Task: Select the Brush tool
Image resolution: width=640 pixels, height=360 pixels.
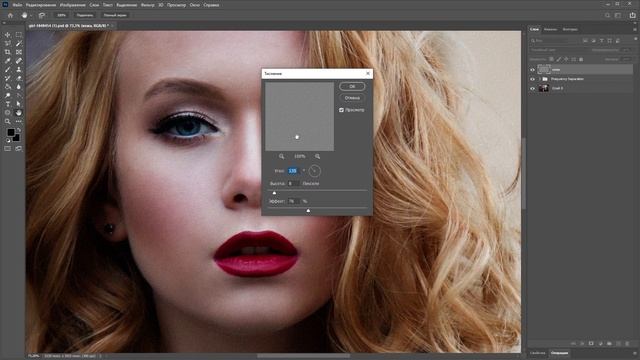Action: [8, 69]
